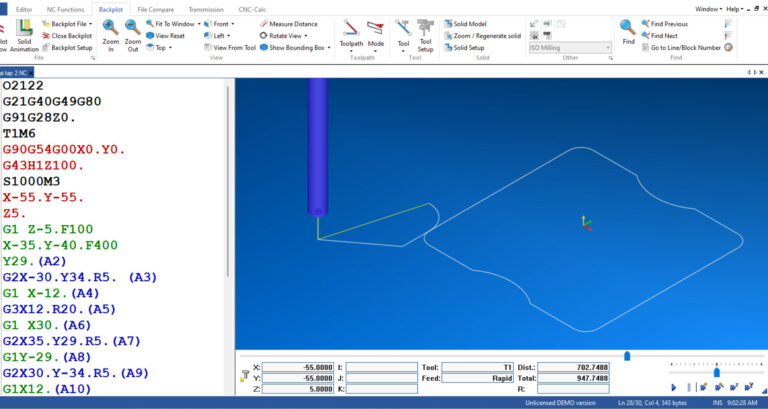Viewport: 768px width, 409px height.
Task: Fit the backplot view to window
Action: point(170,23)
